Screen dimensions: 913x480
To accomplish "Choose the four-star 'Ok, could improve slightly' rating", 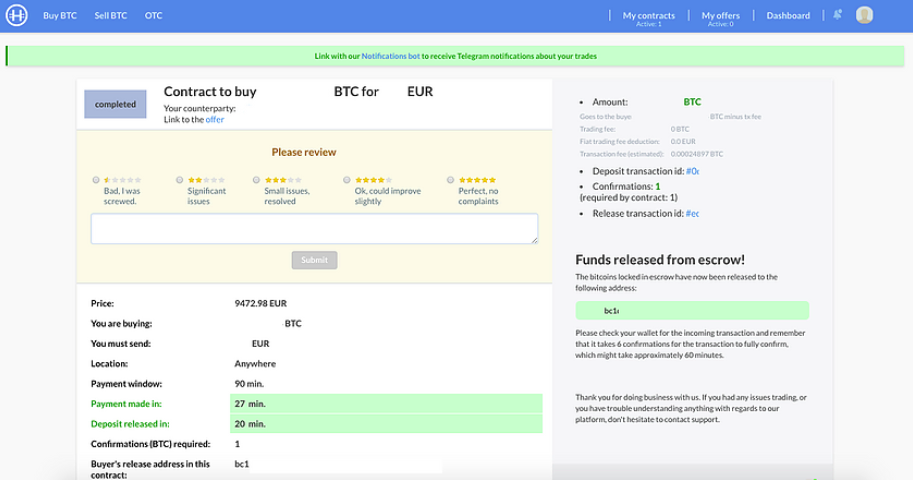I will [346, 180].
